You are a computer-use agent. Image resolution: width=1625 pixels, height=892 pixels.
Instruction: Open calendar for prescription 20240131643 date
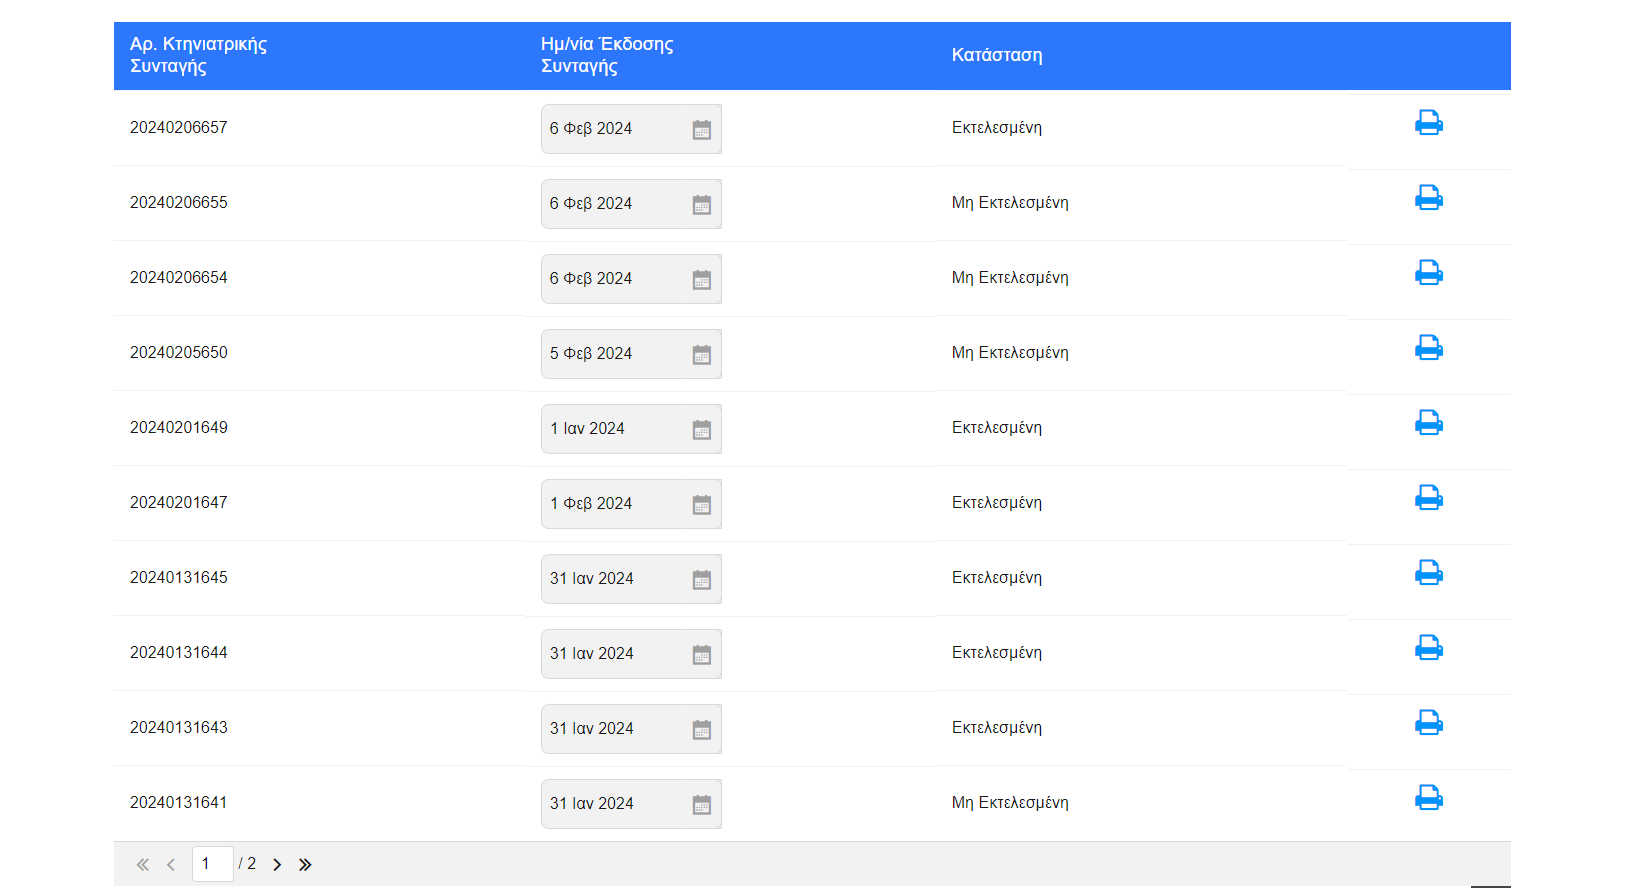(x=702, y=730)
